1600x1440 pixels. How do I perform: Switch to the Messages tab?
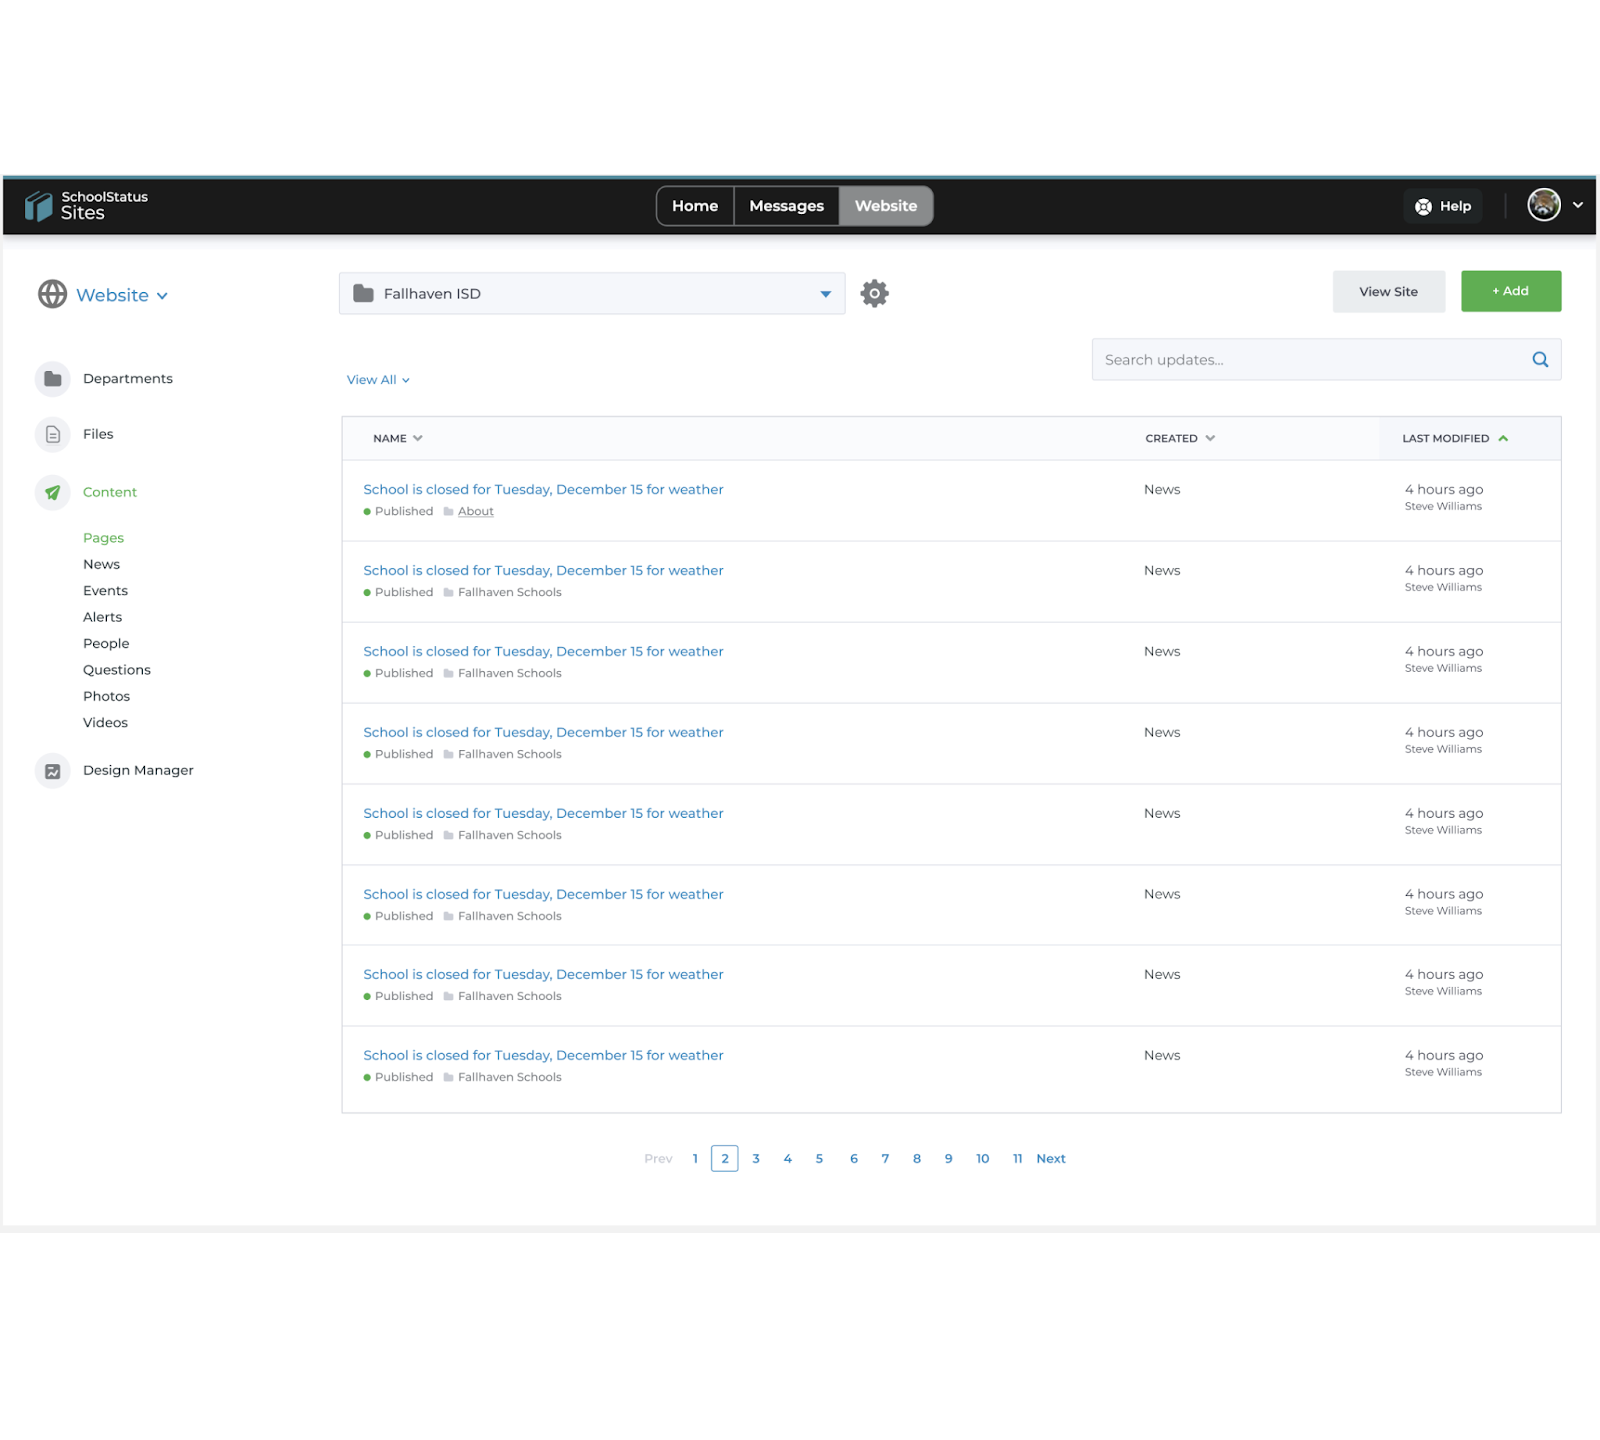tap(786, 205)
